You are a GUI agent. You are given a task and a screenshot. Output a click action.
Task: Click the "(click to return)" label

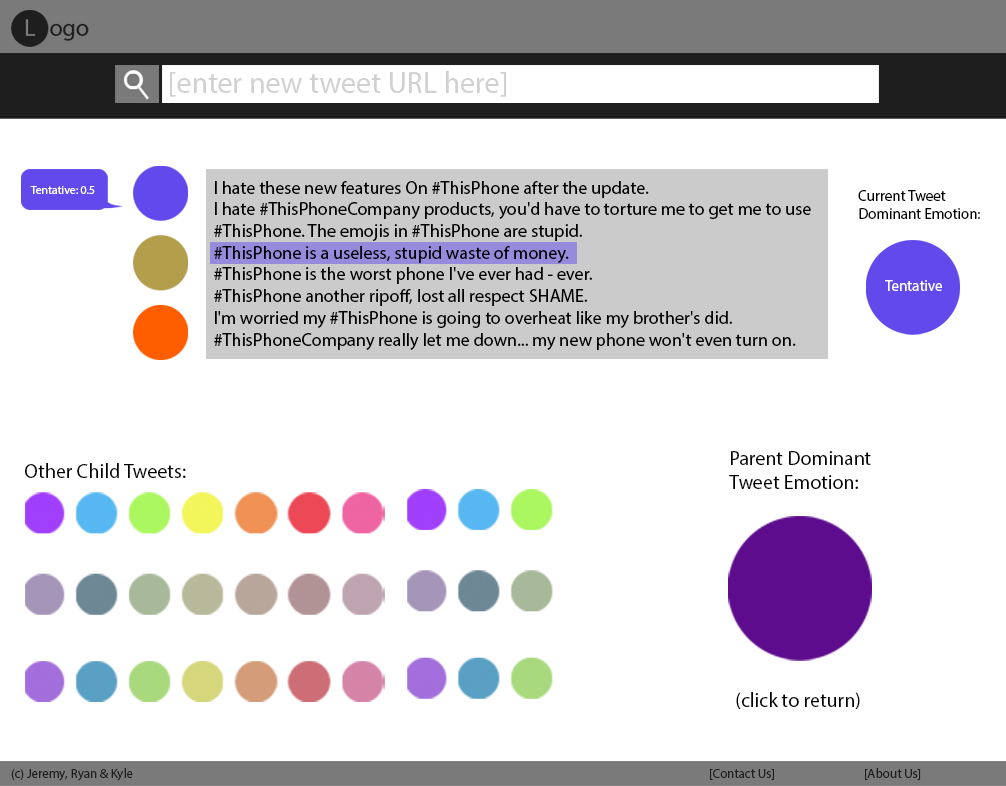click(797, 700)
